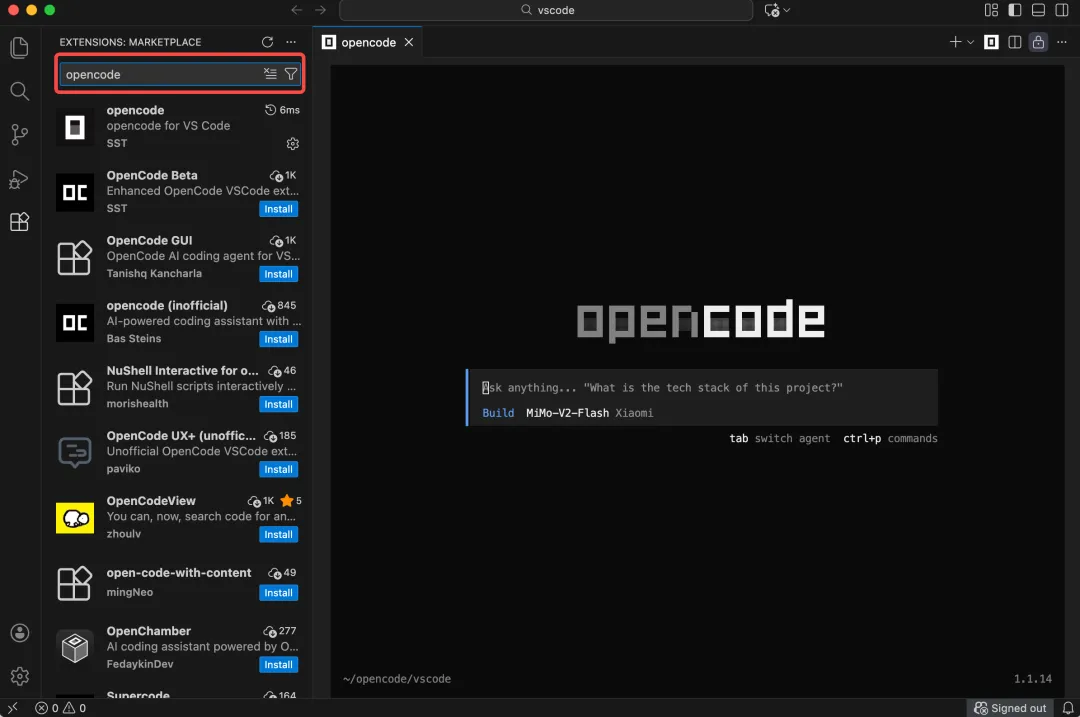Open OpenChamber cube icon thumbnail
Viewport: 1080px width, 717px height.
point(74,648)
